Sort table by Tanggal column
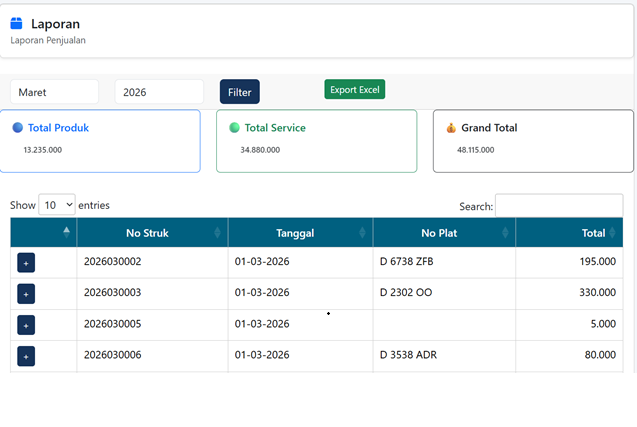The width and height of the screenshot is (637, 427). (x=295, y=233)
